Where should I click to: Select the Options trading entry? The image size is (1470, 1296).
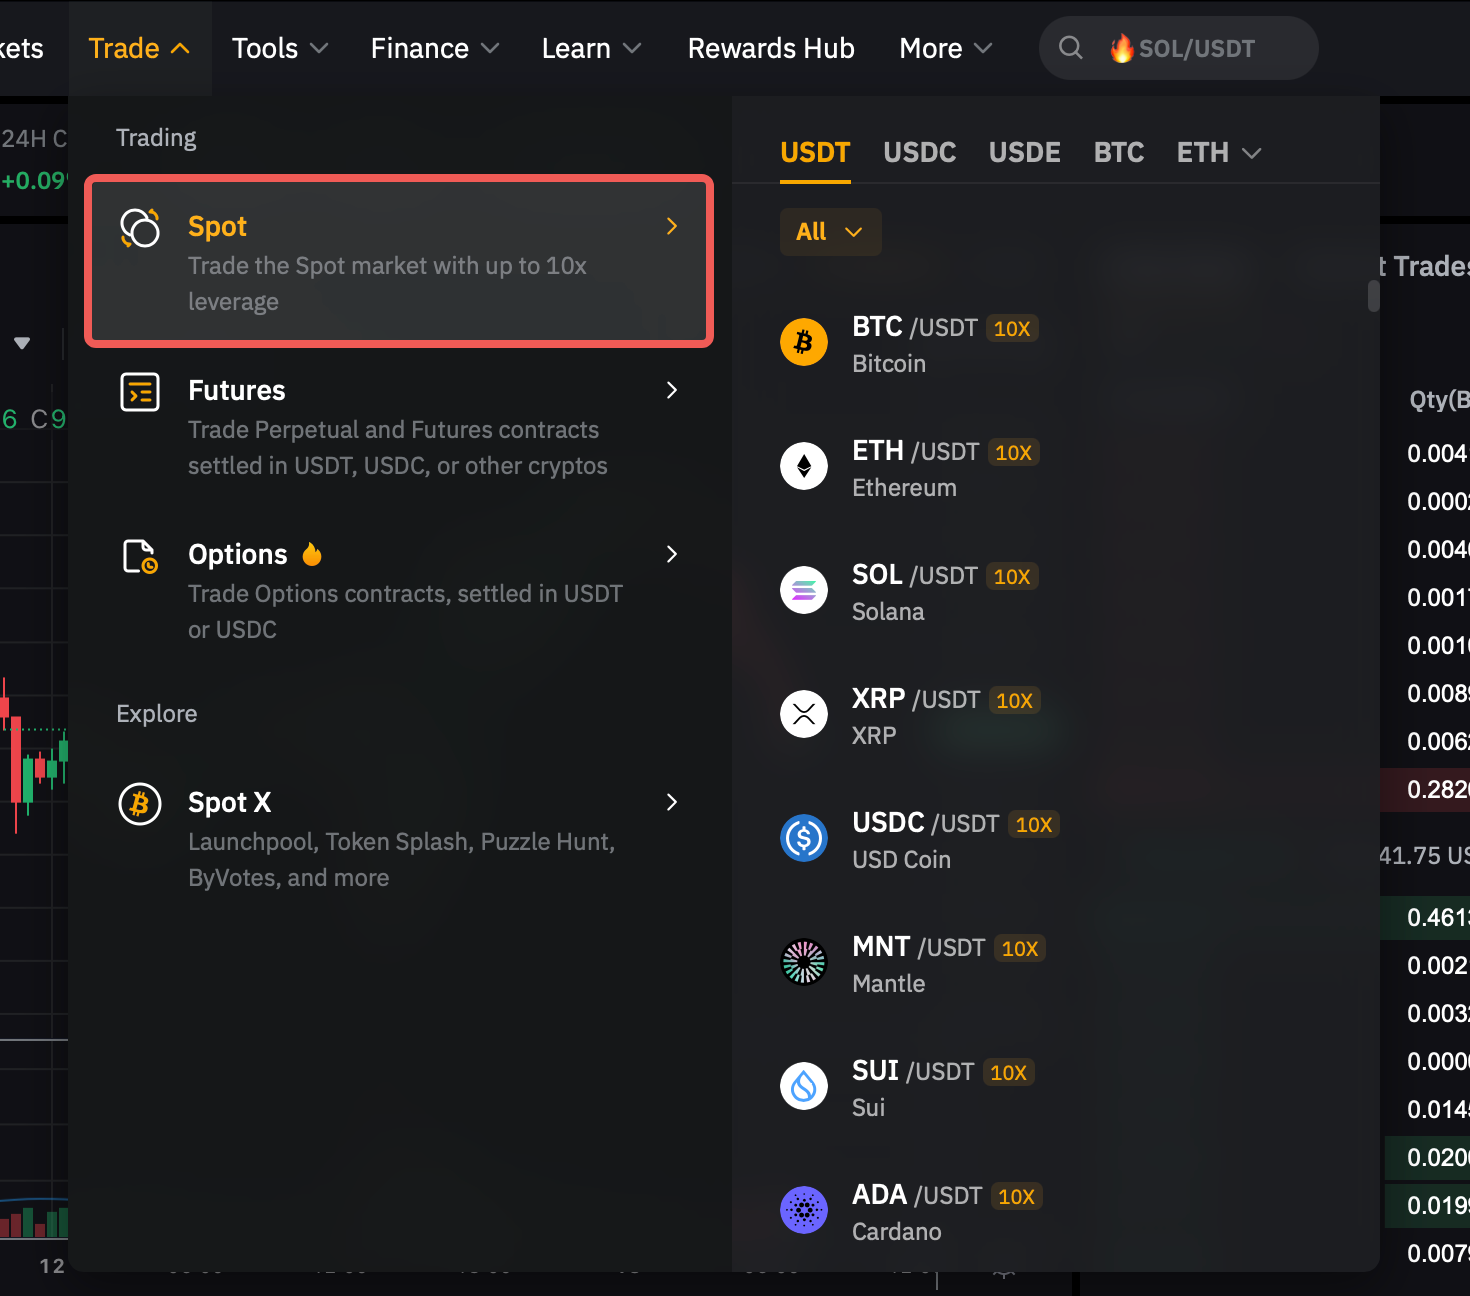click(398, 591)
